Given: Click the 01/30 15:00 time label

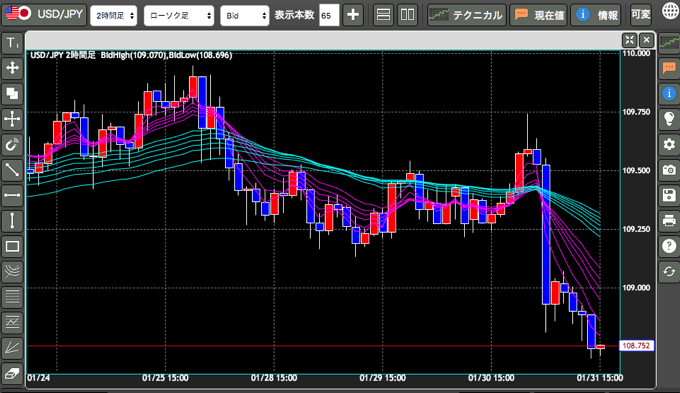Looking at the screenshot, I should pos(491,378).
